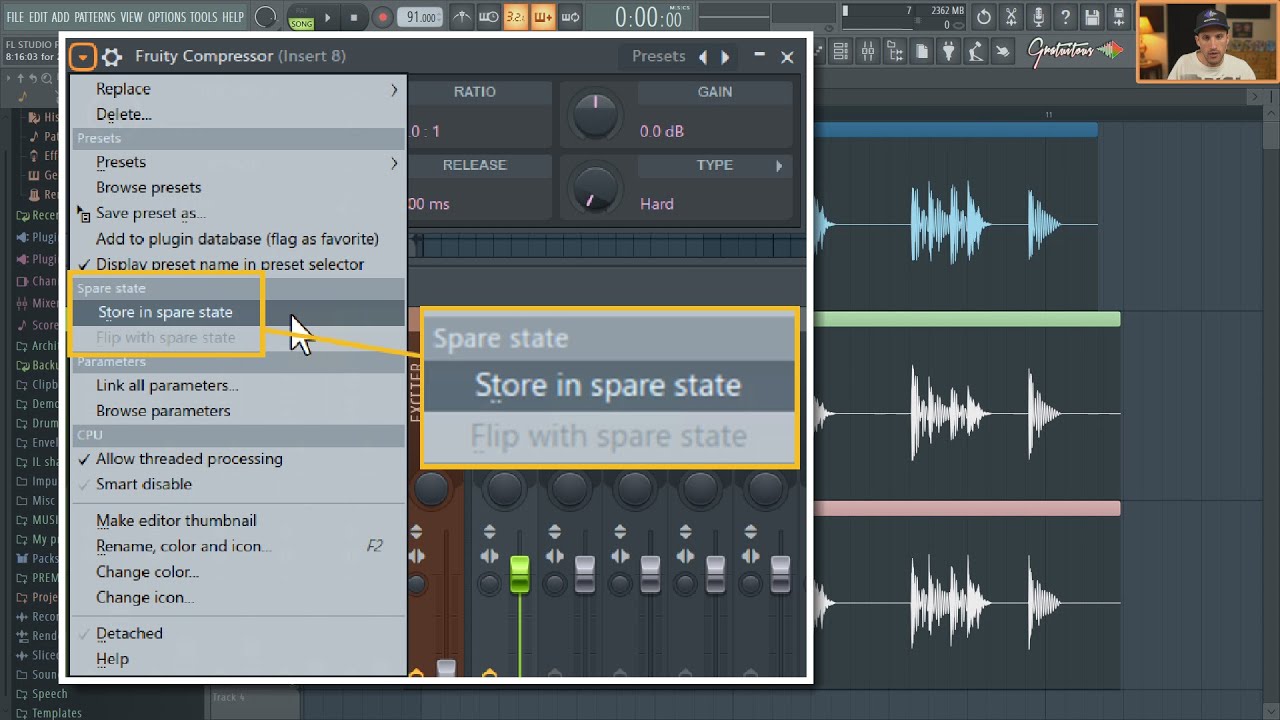Click the green mixer fader

(520, 574)
